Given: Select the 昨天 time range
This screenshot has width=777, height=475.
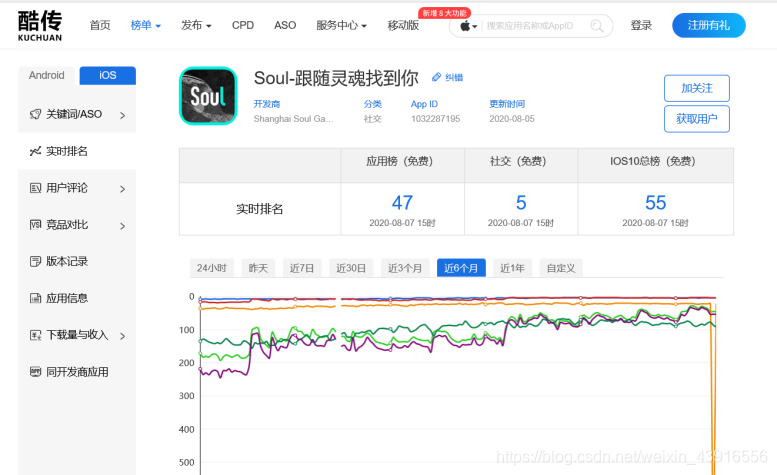Looking at the screenshot, I should pyautogui.click(x=258, y=268).
